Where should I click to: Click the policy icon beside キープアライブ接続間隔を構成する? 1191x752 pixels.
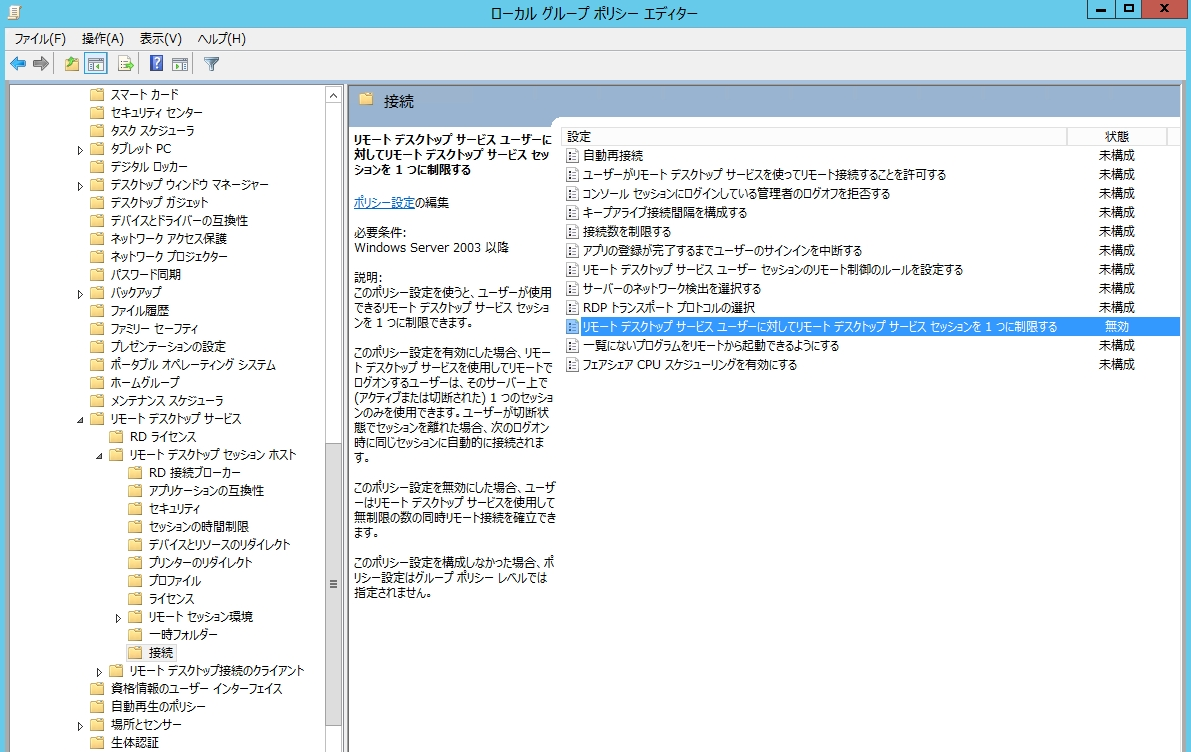point(573,213)
